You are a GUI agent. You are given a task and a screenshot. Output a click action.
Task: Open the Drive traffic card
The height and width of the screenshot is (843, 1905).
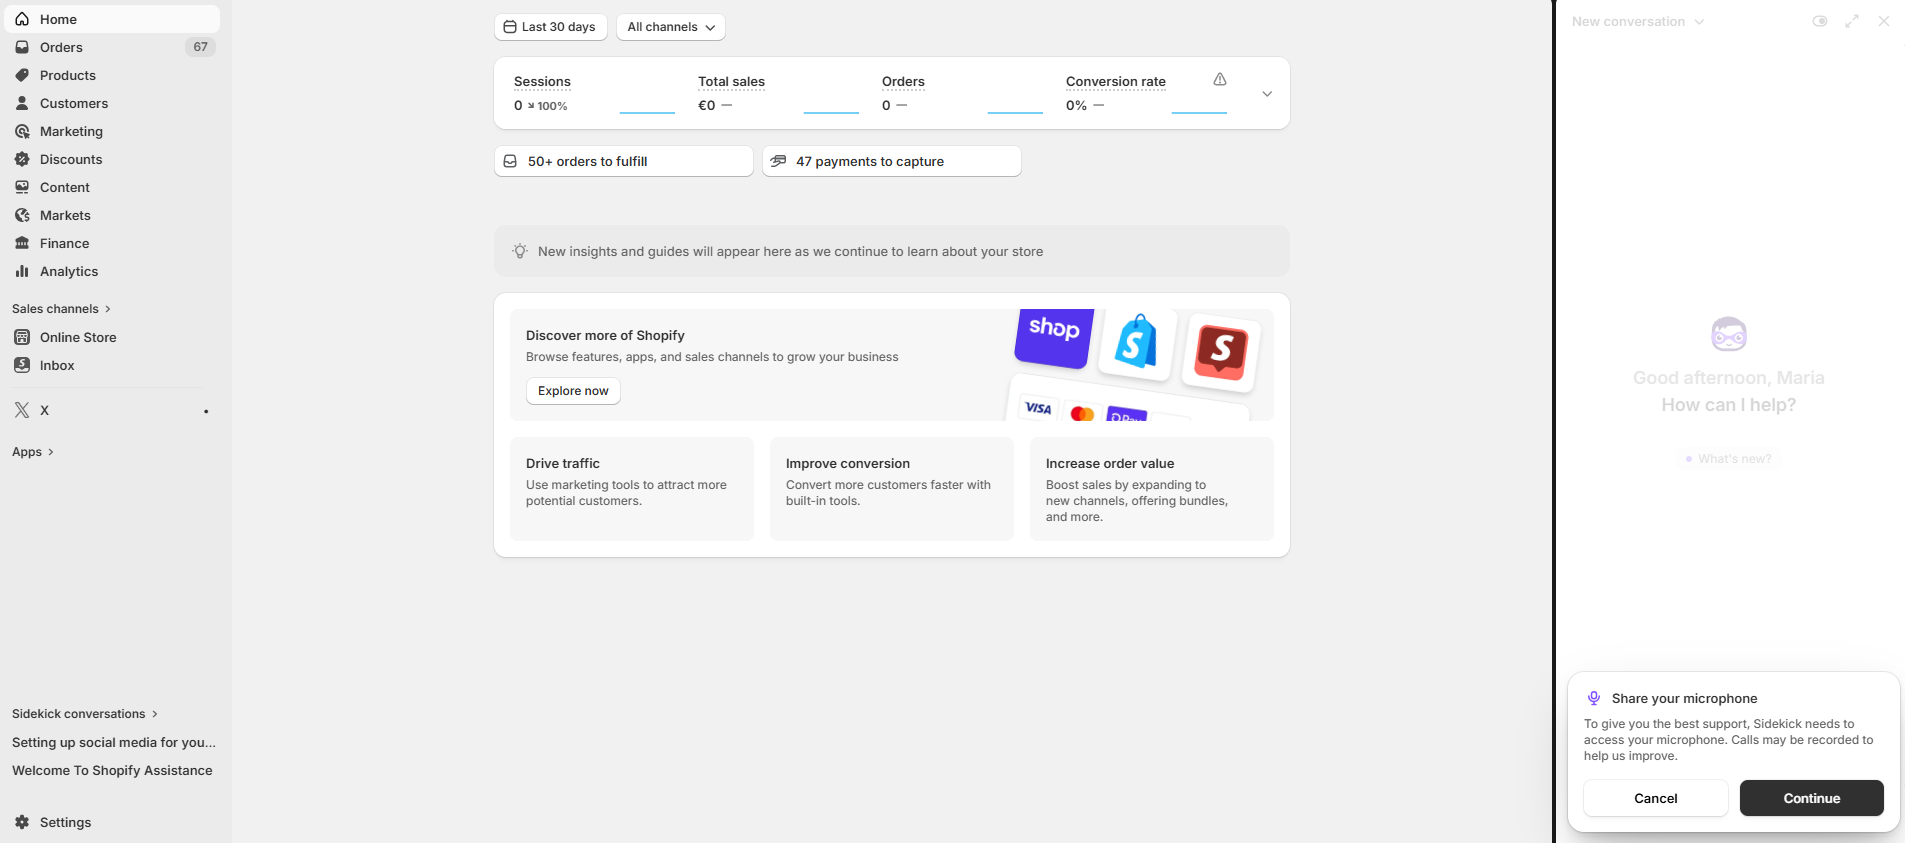click(x=632, y=489)
